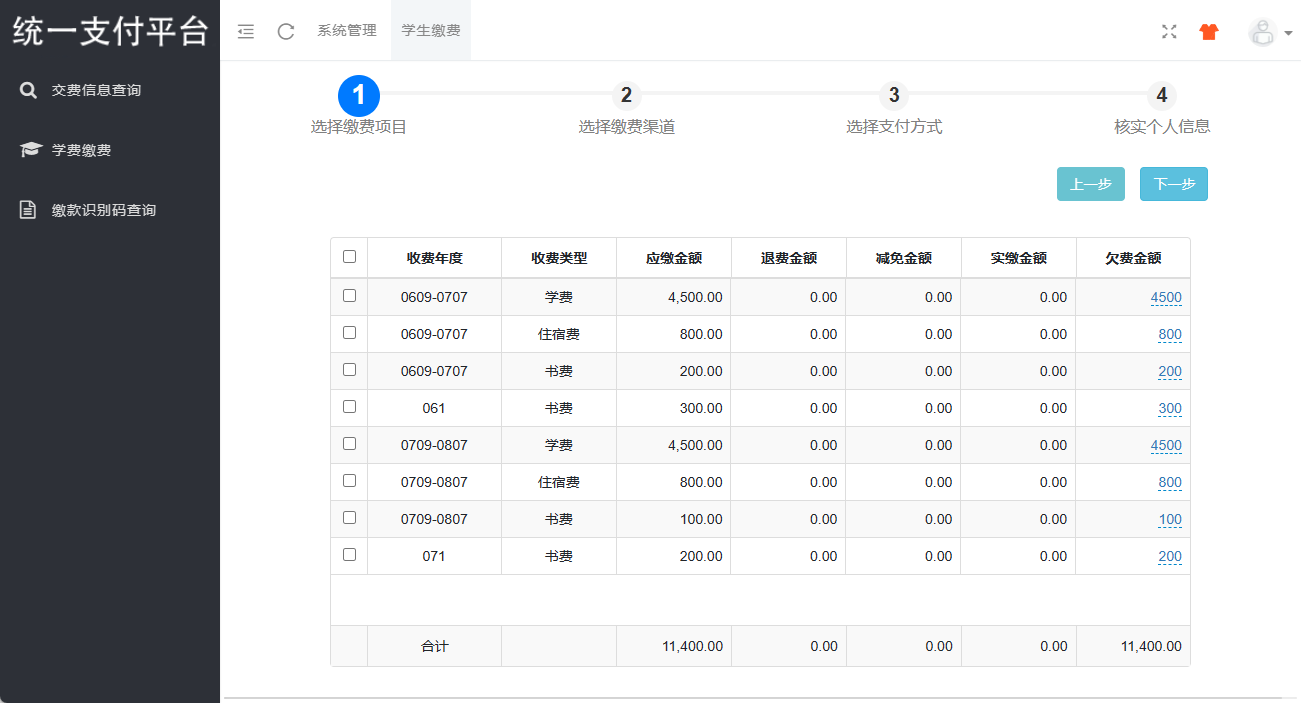Check the 0609-0707 书费 row checkbox

tap(349, 370)
